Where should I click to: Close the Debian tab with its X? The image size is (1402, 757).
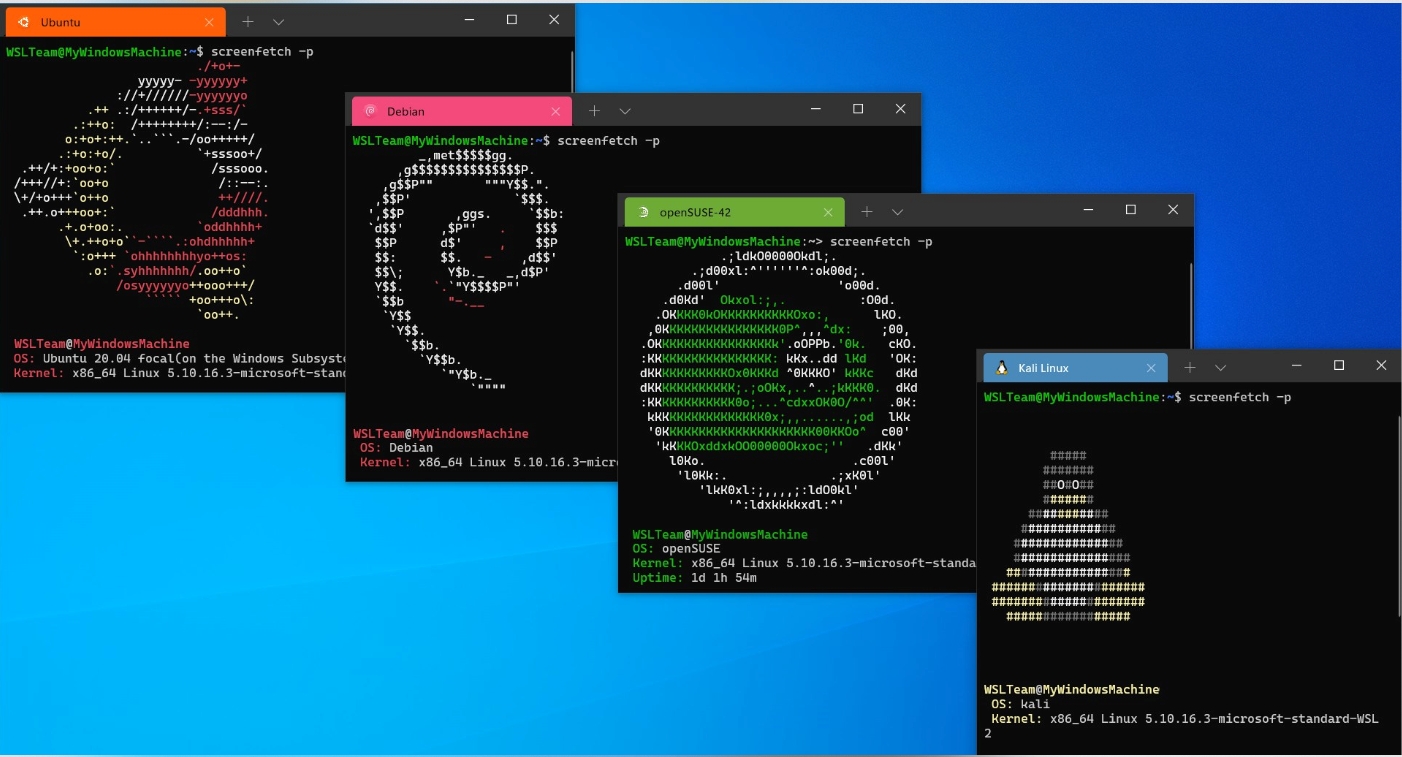click(556, 111)
